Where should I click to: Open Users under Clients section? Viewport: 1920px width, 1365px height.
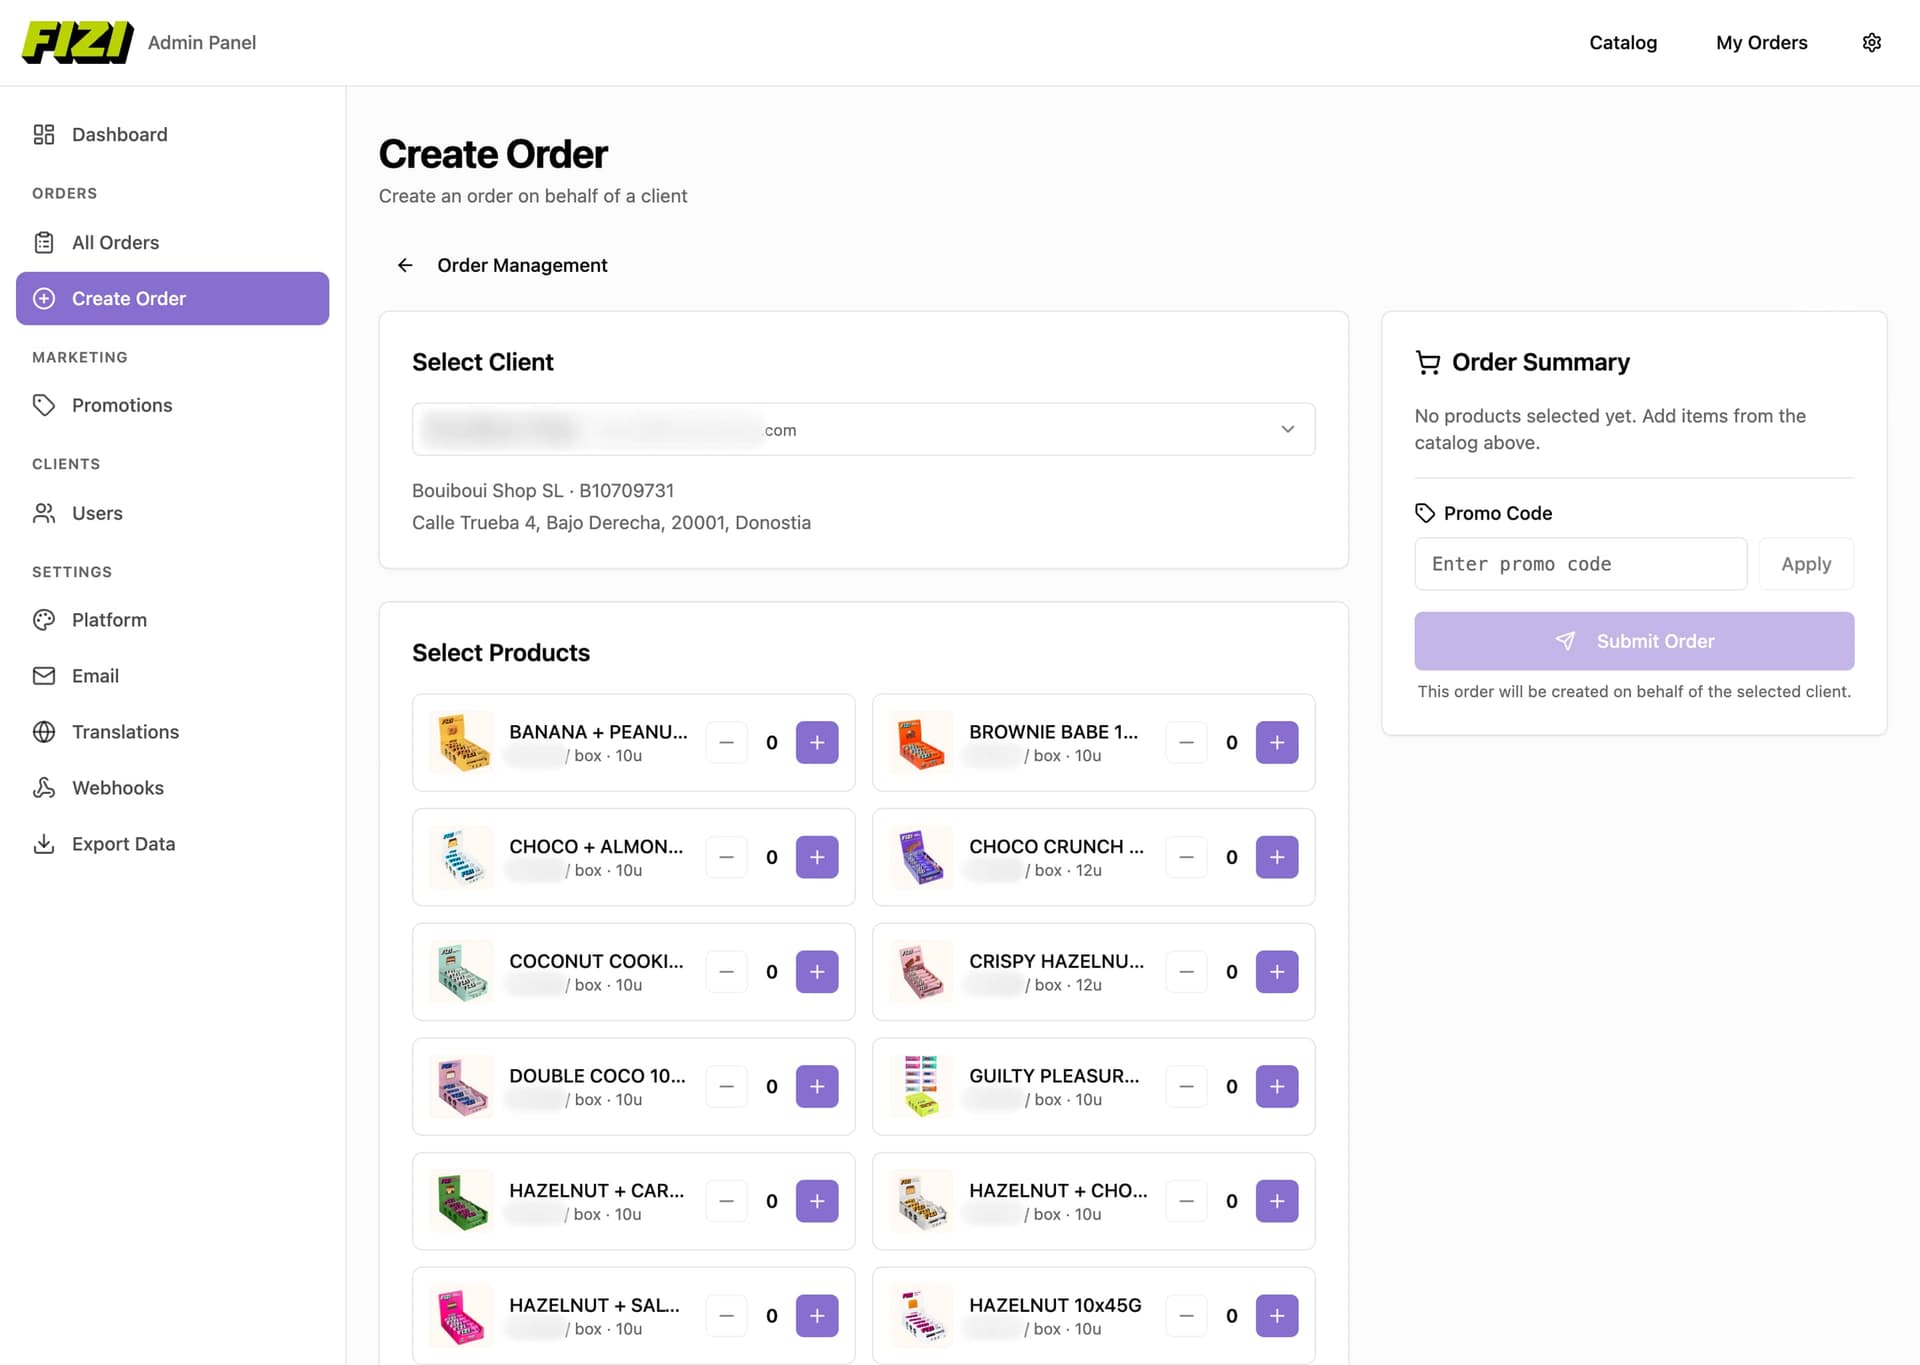(96, 513)
